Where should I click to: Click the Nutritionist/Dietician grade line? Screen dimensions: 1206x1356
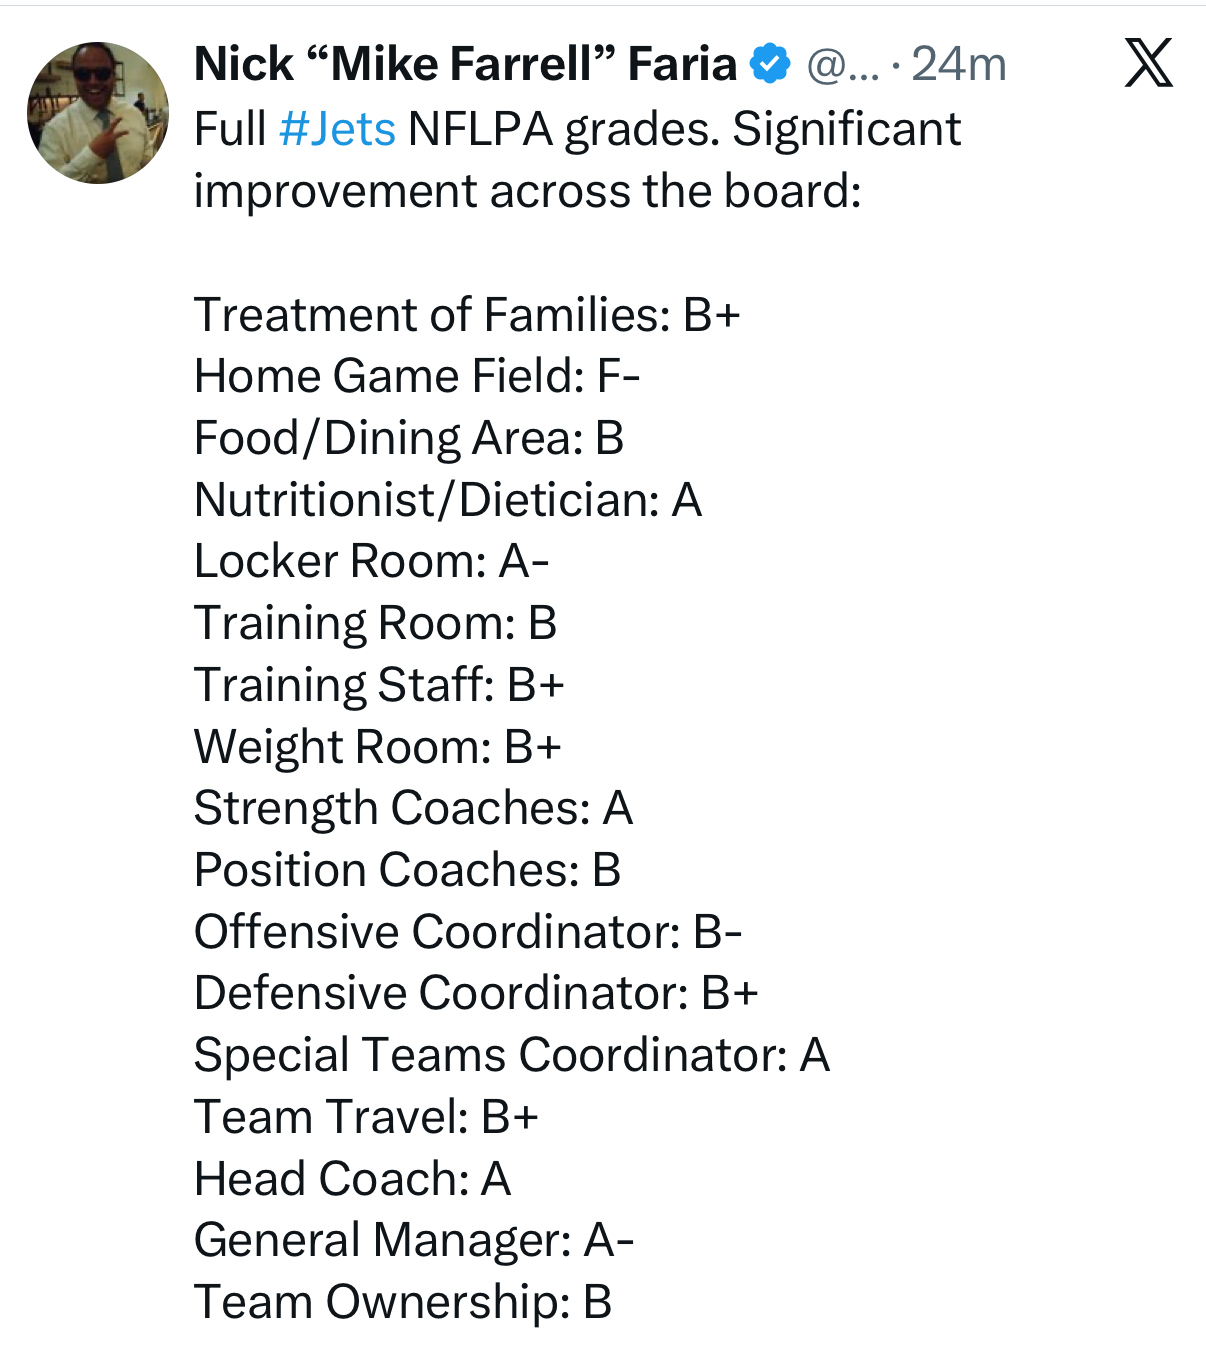tap(448, 500)
